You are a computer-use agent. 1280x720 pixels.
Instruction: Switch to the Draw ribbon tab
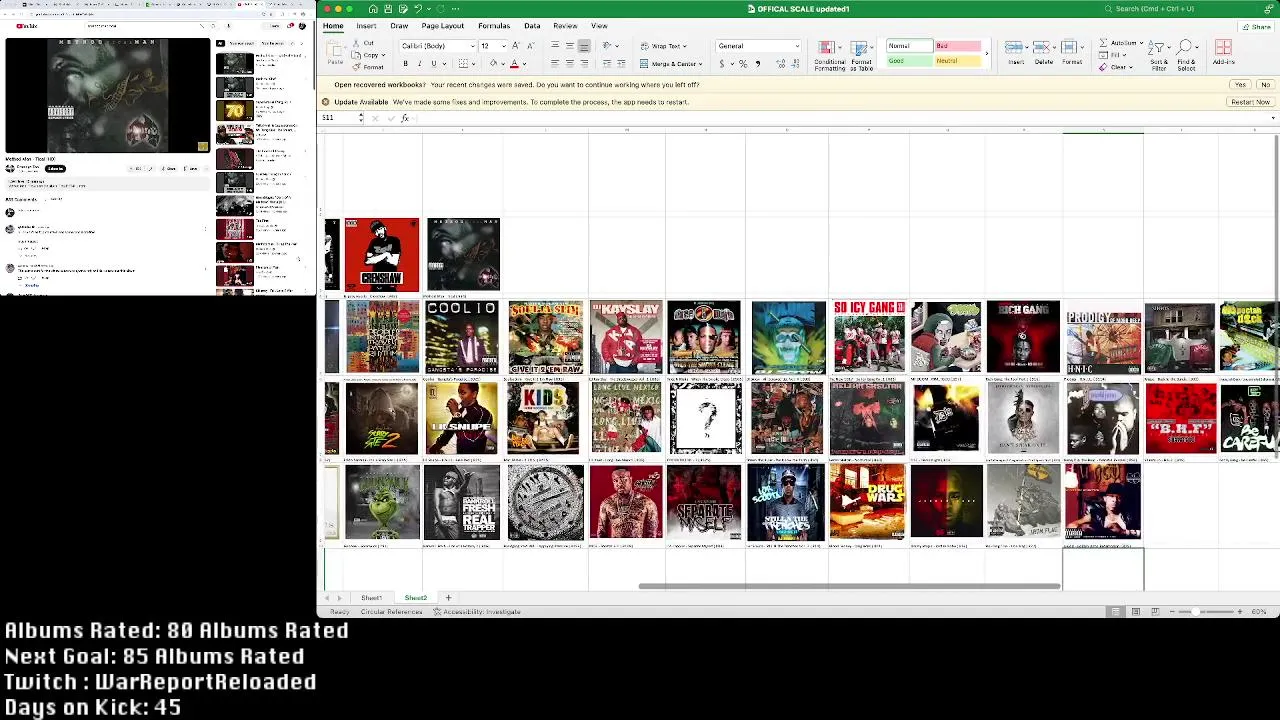pos(399,26)
